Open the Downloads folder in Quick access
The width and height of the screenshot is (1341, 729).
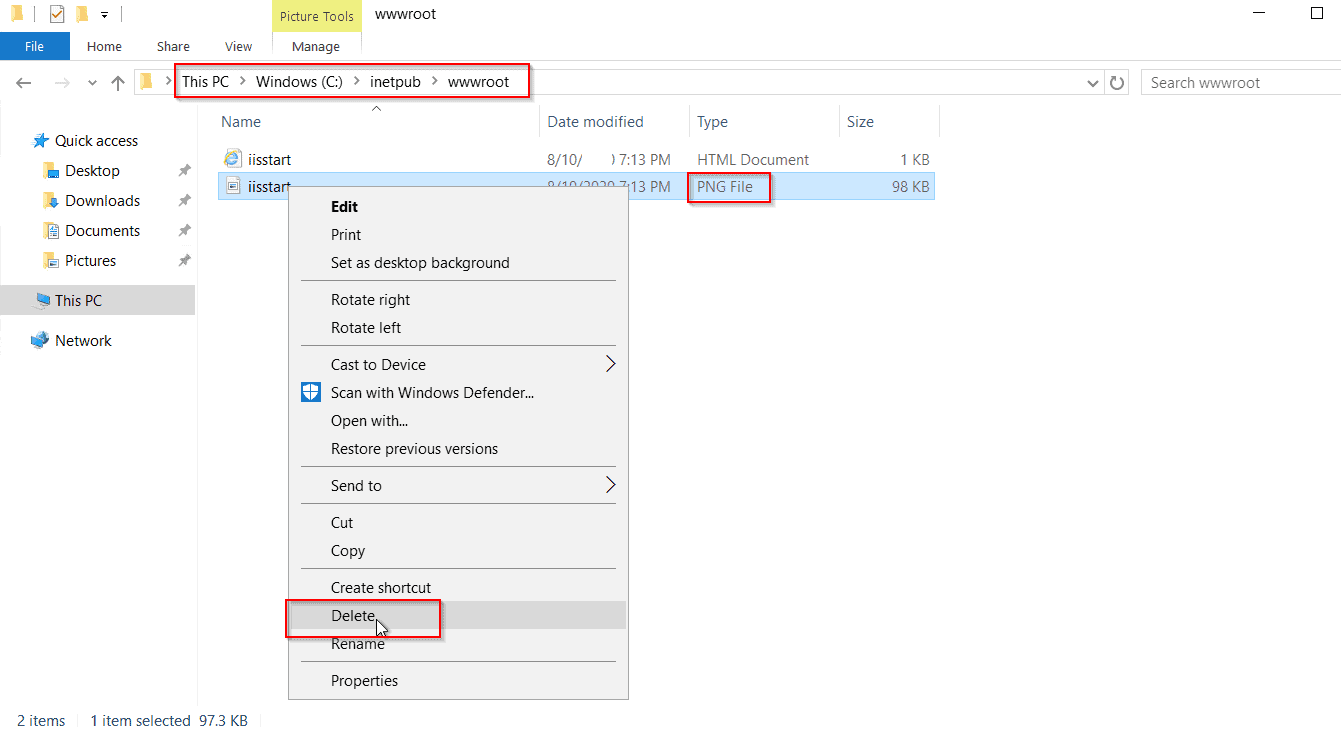[102, 200]
